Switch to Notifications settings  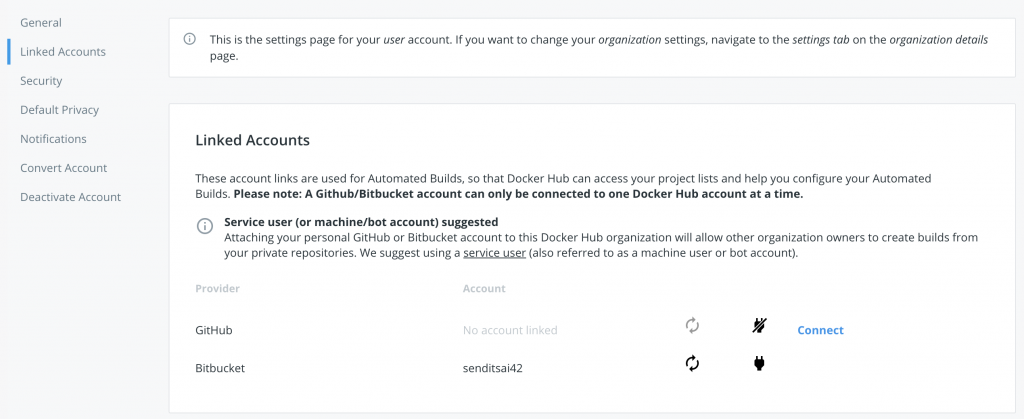point(53,138)
